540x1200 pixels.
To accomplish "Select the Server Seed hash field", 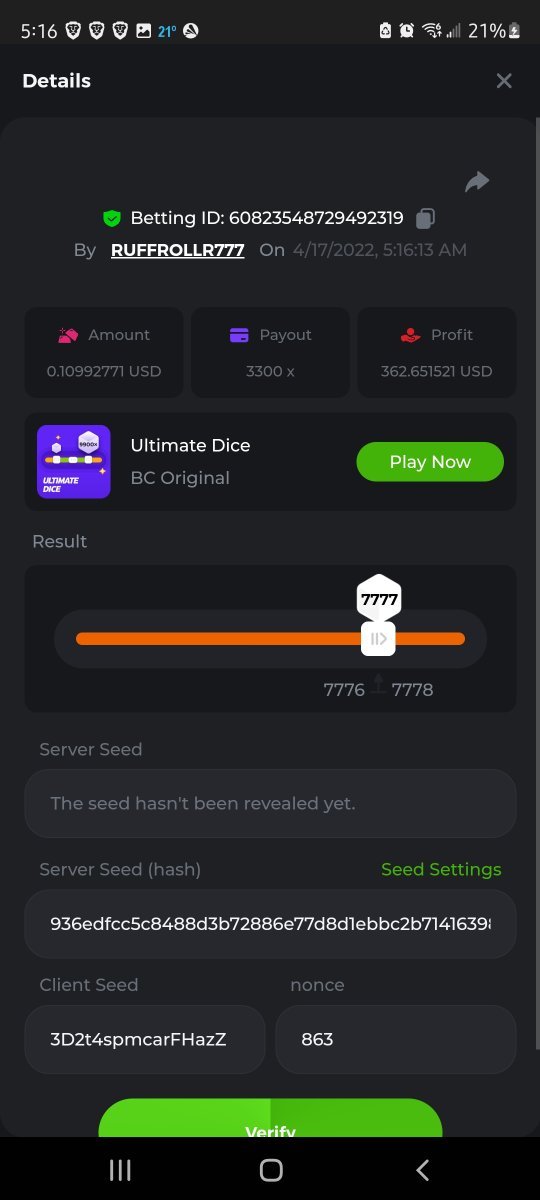I will 270,924.
